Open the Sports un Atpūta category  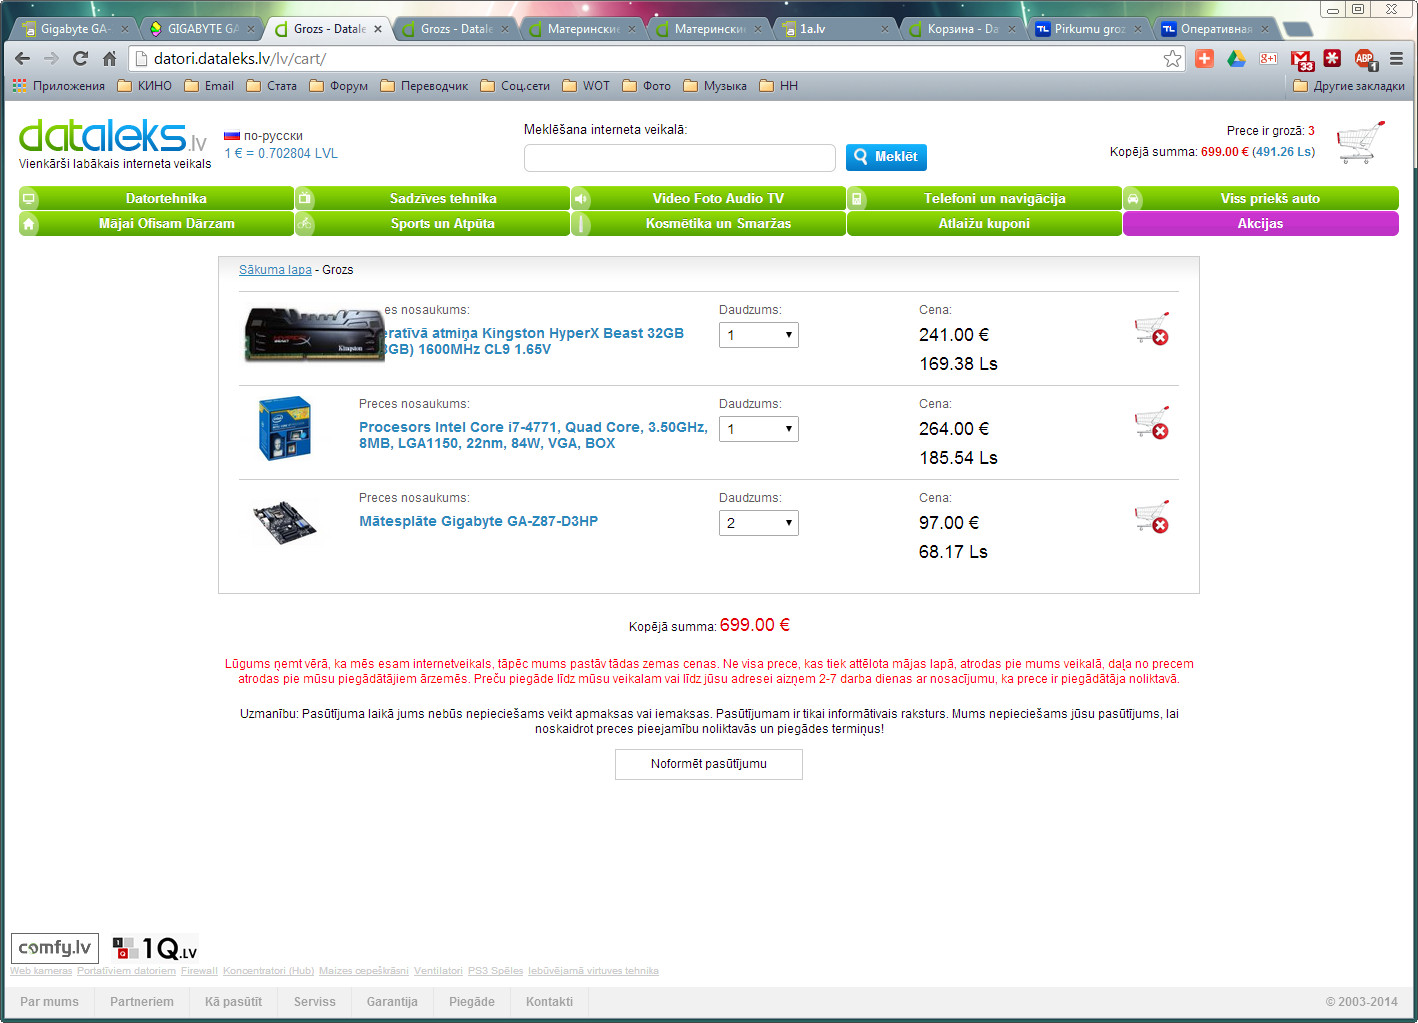coord(432,223)
